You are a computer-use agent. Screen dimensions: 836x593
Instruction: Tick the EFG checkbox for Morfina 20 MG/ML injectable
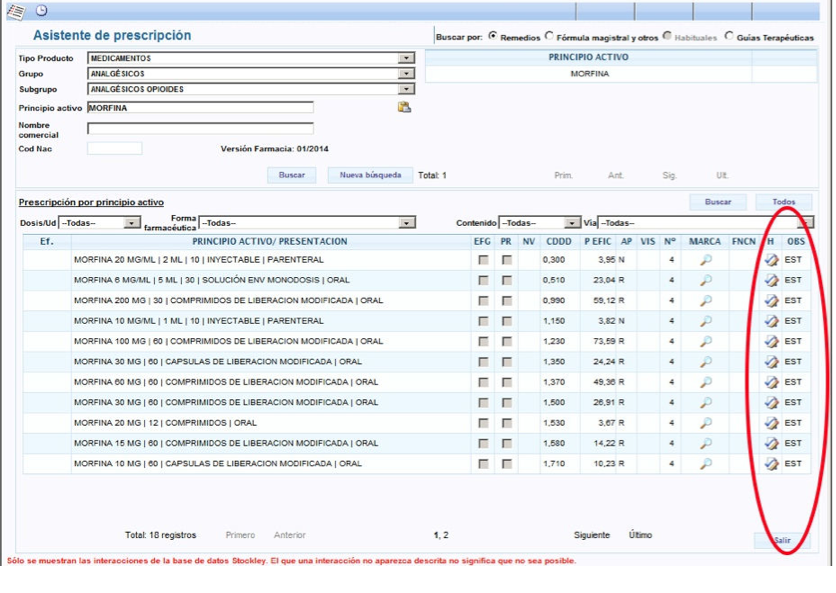coord(484,260)
